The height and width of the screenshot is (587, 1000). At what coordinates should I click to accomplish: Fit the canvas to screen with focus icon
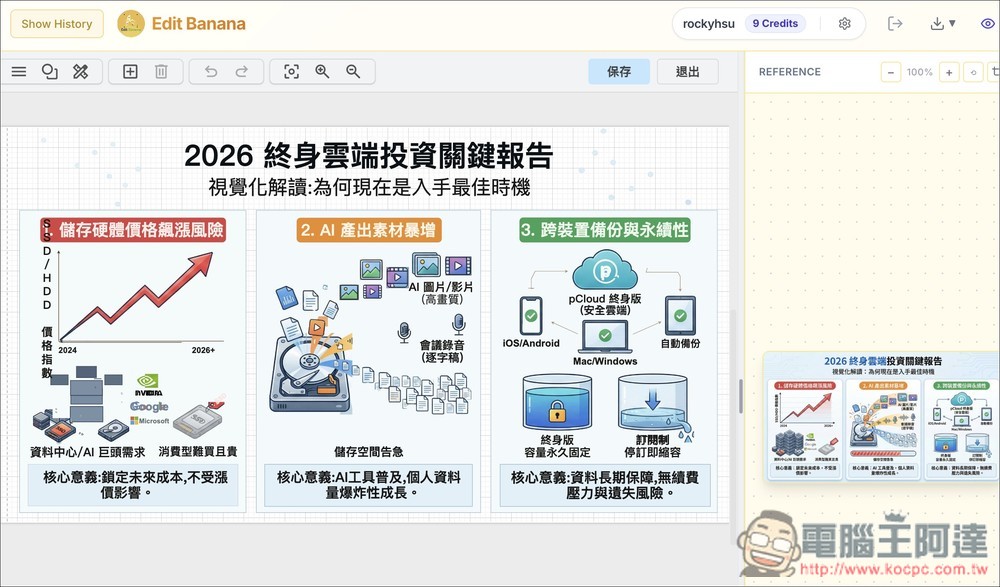pyautogui.click(x=291, y=71)
